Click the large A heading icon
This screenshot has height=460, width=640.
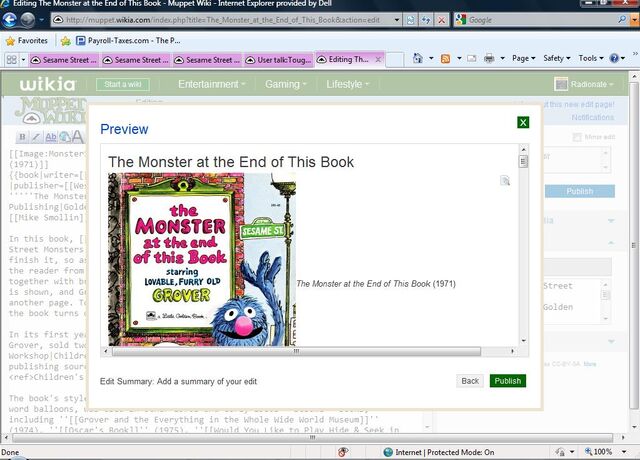coord(78,137)
